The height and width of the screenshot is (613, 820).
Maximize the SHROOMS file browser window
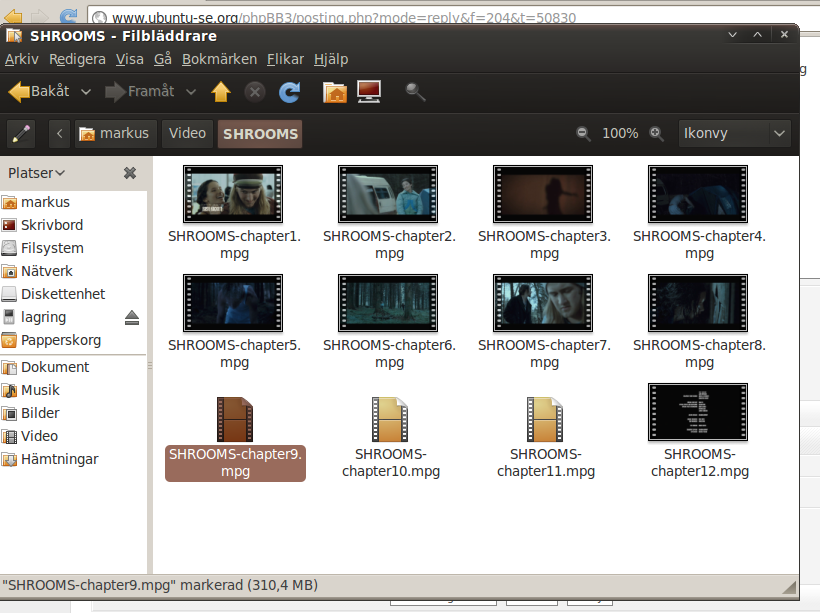[757, 35]
